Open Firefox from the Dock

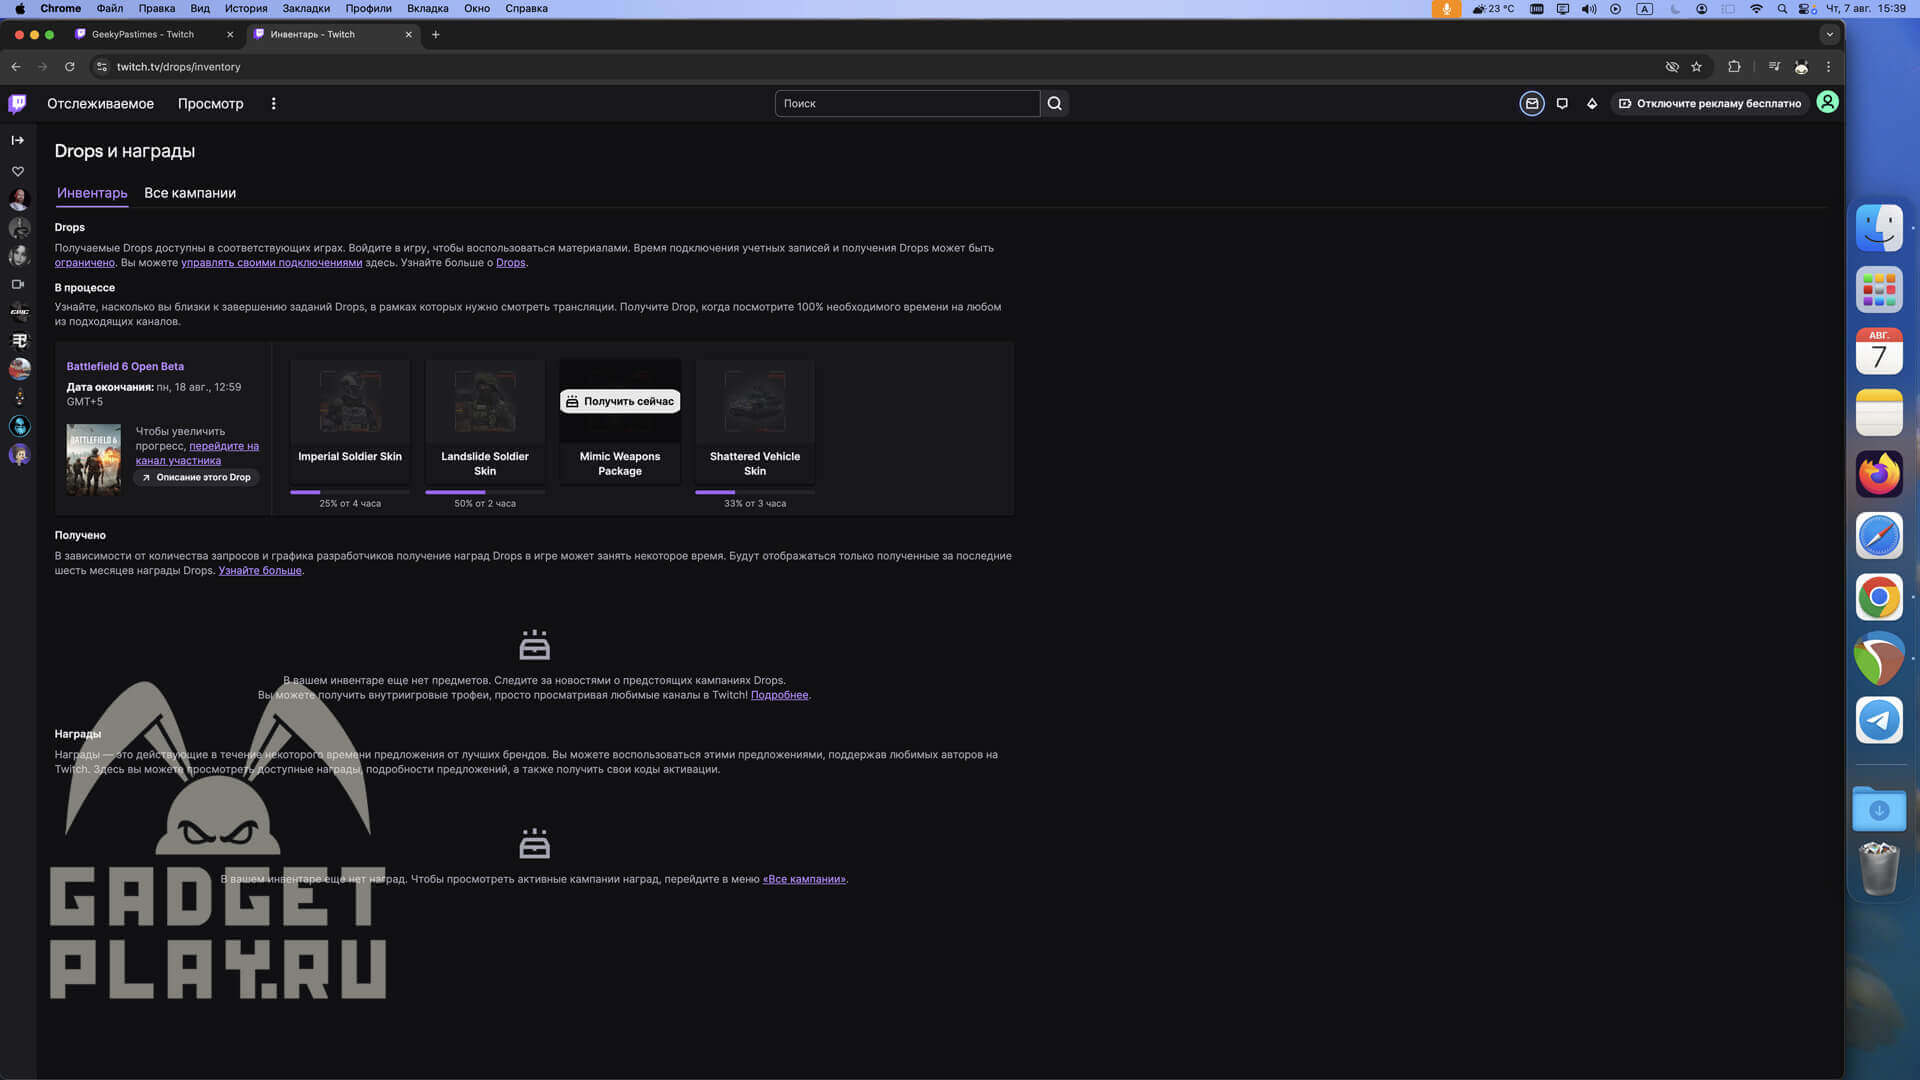(1879, 474)
